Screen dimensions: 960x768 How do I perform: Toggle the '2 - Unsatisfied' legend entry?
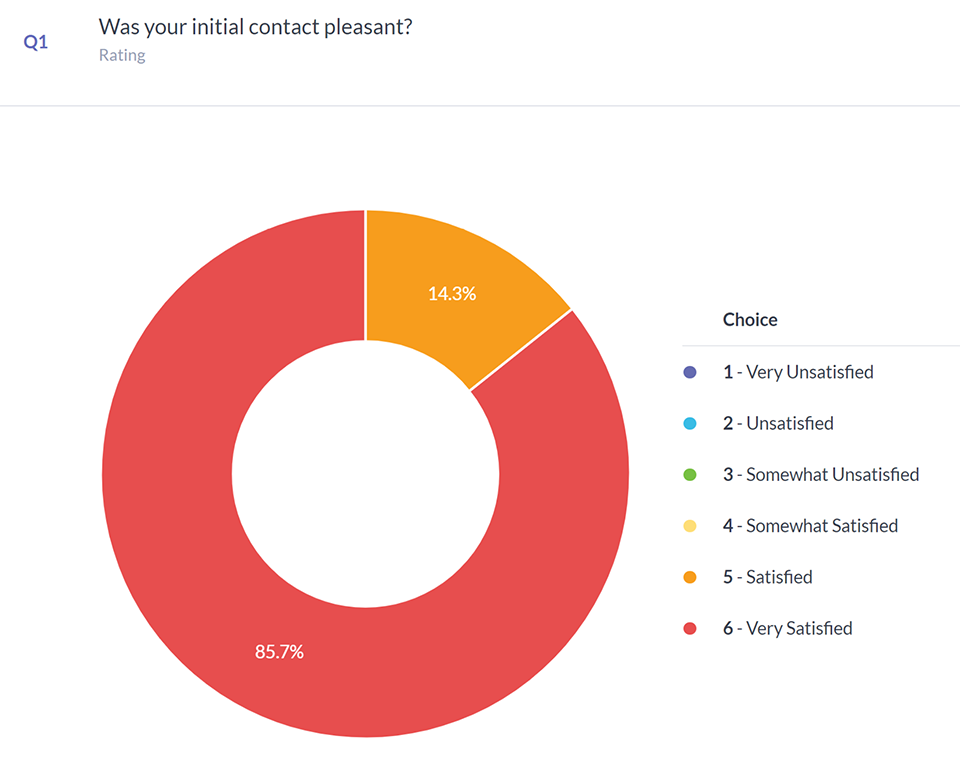(x=778, y=424)
